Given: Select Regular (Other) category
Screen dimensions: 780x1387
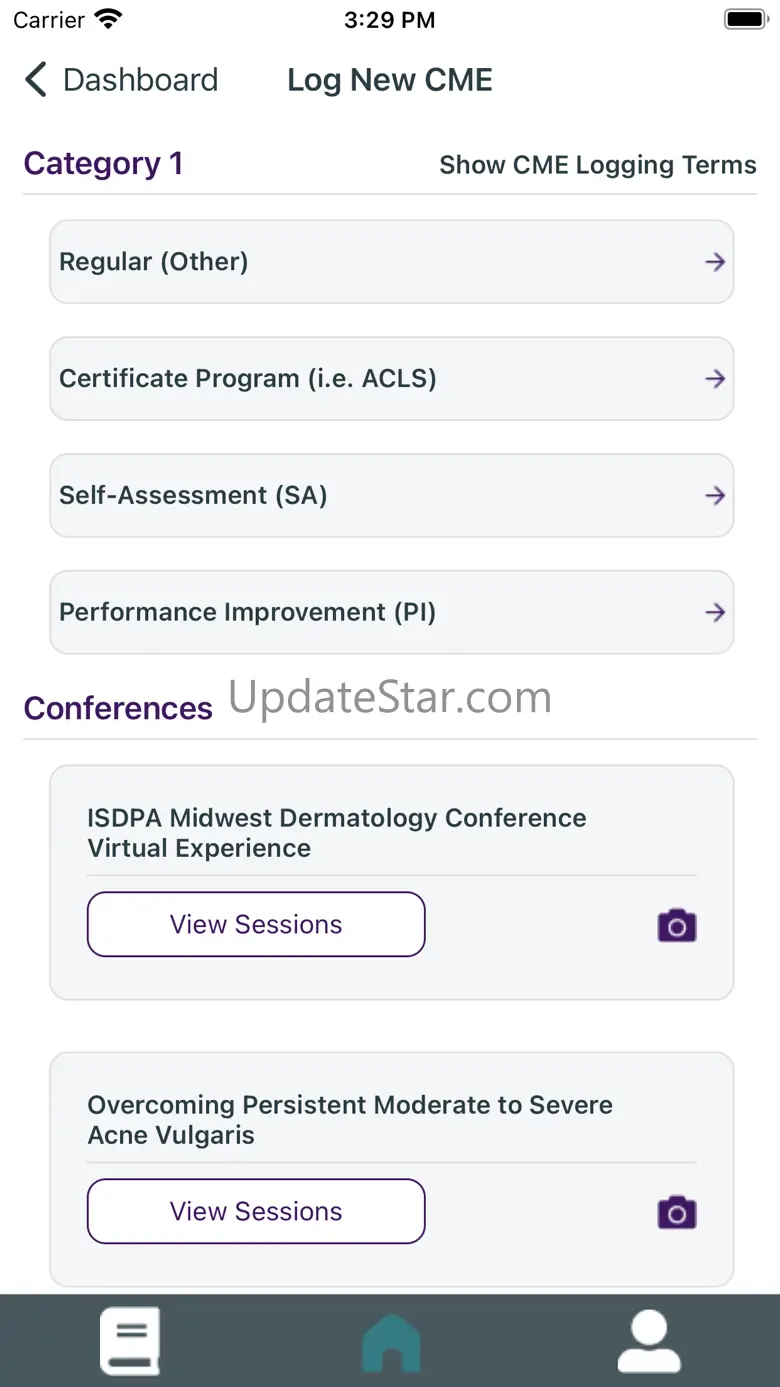Looking at the screenshot, I should click(x=154, y=262).
